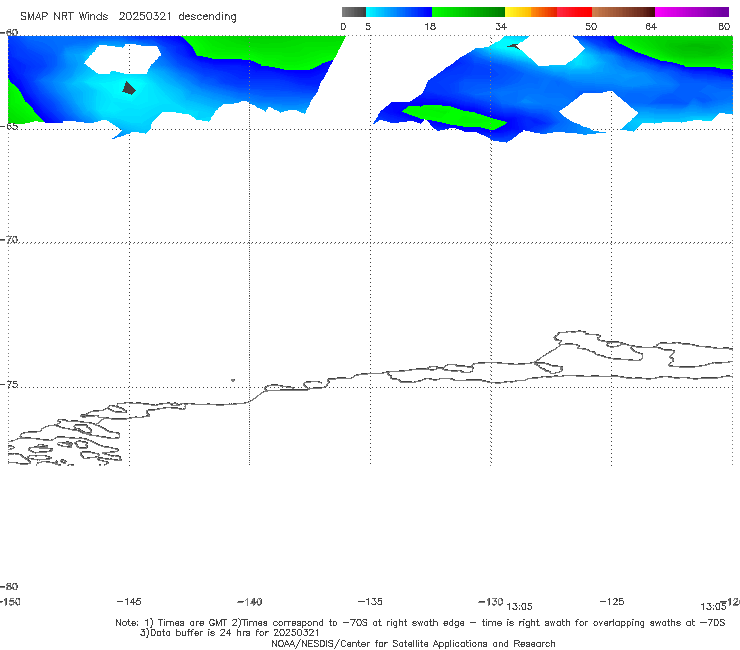The height and width of the screenshot is (650, 740).
Task: Click the latitude label '-70'
Action: click(x=9, y=240)
